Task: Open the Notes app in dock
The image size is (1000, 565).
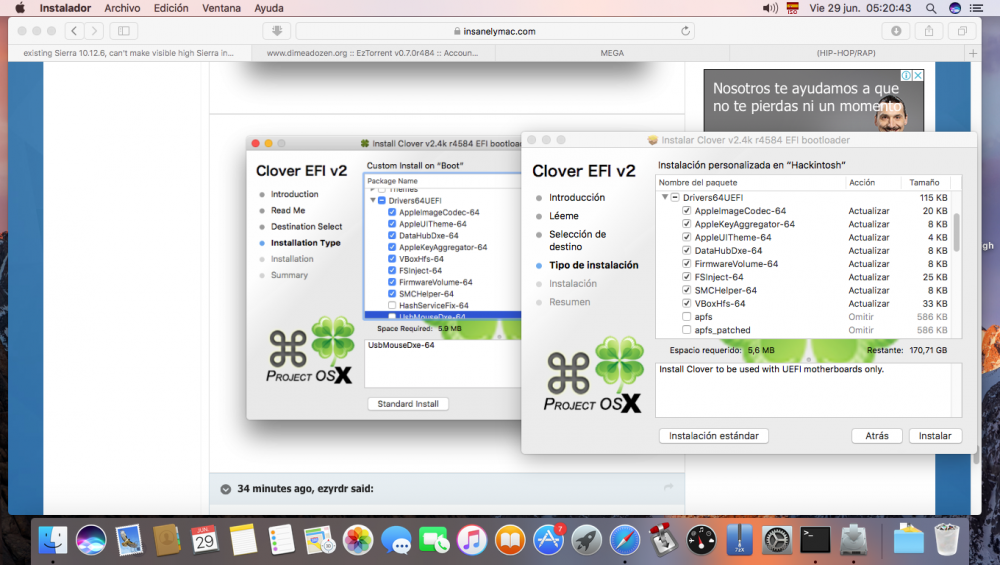Action: pyautogui.click(x=243, y=540)
